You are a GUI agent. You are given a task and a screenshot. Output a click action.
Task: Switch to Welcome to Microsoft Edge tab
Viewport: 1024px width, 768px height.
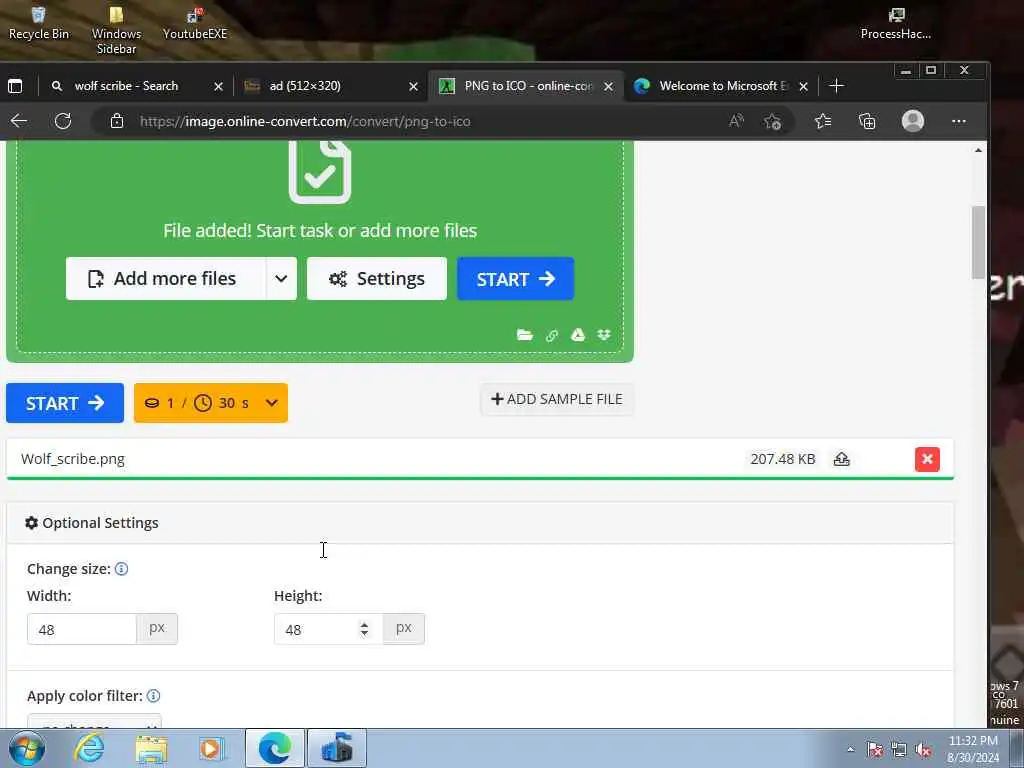click(724, 86)
